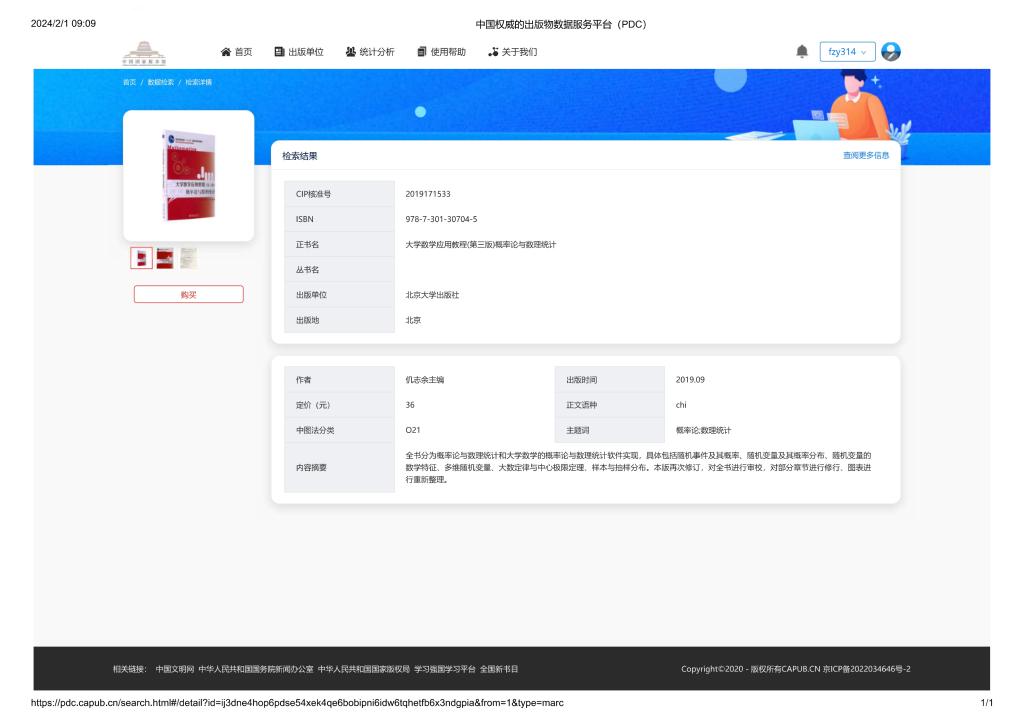
Task: Open 使用帮助 menu item
Action: [x=441, y=52]
